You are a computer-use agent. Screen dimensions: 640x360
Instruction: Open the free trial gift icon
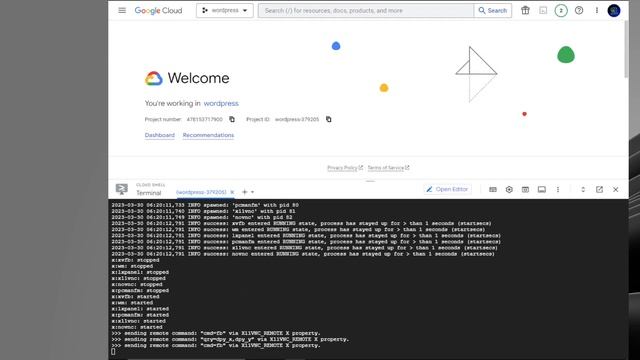525,11
